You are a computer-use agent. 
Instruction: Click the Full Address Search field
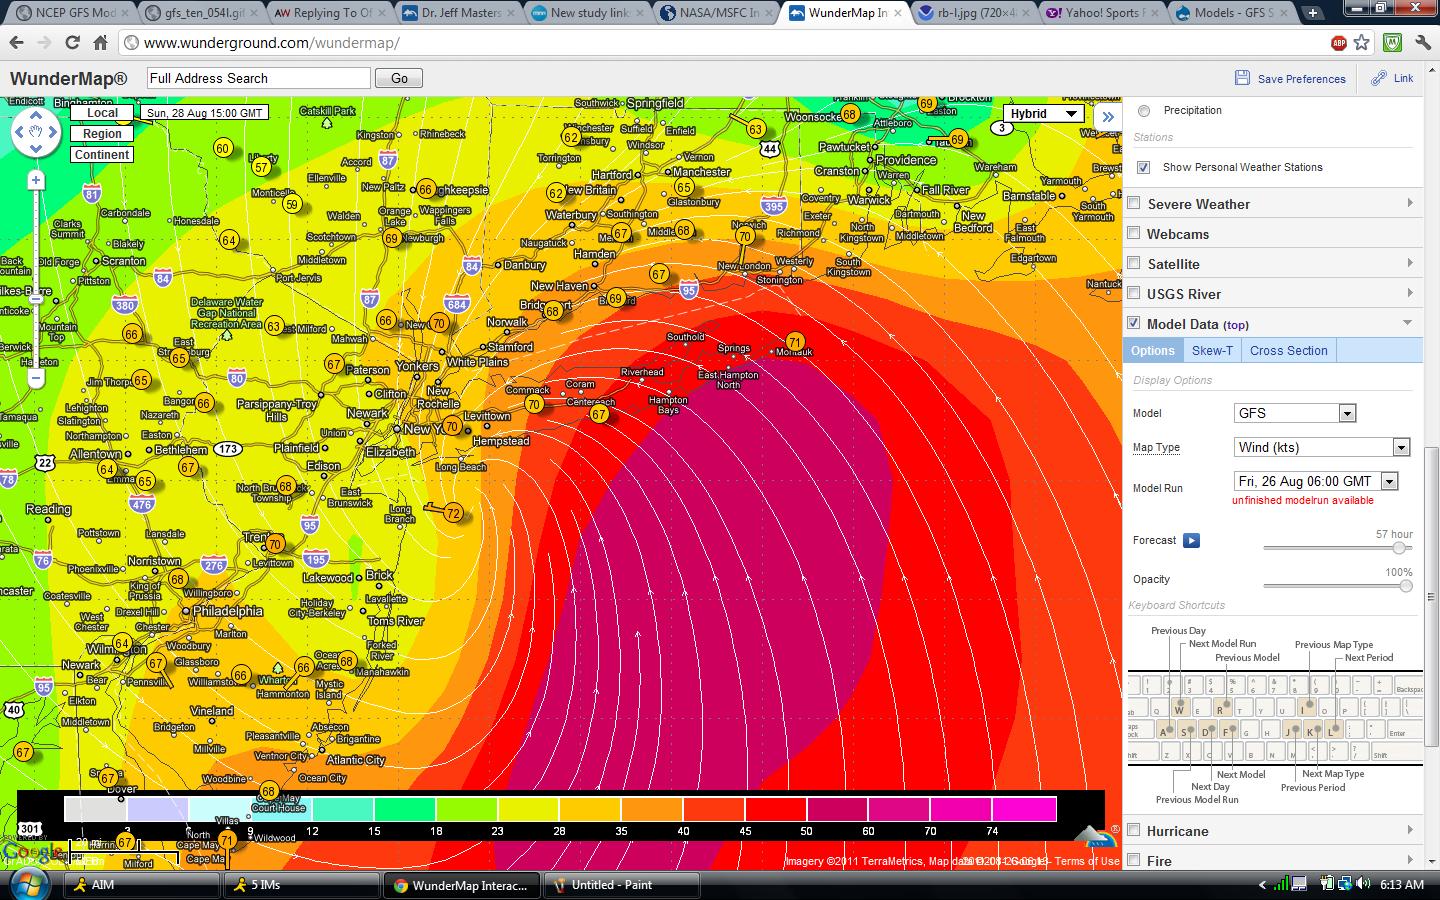click(258, 78)
